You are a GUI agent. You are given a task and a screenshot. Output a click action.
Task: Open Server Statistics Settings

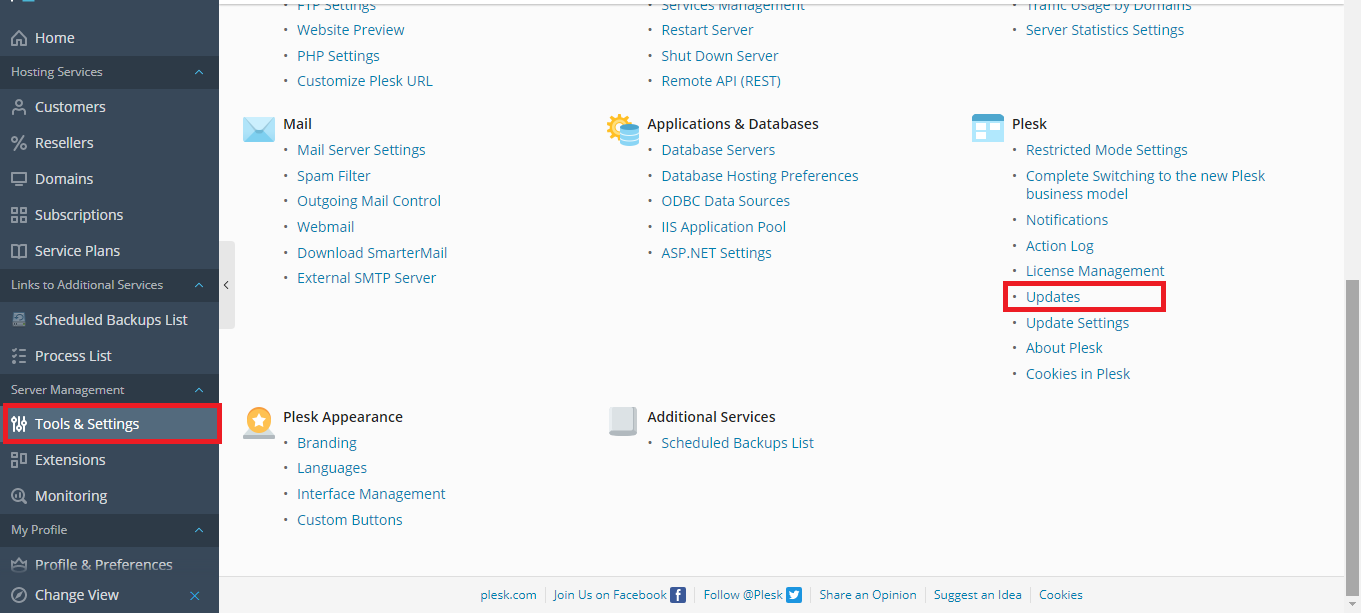[x=1105, y=30]
